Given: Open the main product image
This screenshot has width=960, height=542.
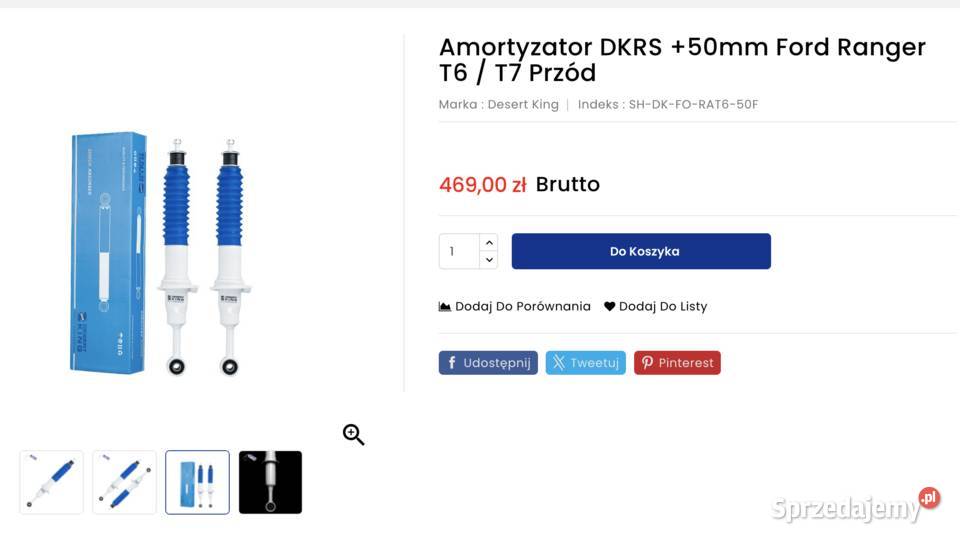Looking at the screenshot, I should (162, 253).
